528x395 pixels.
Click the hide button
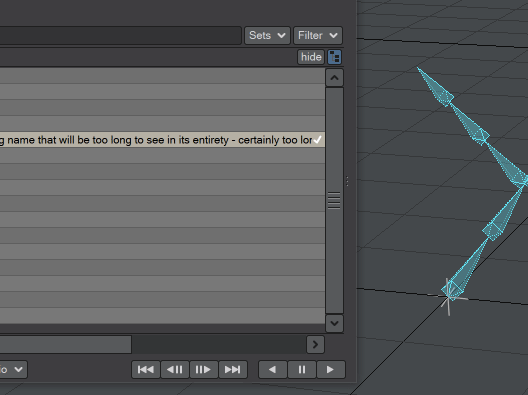pos(311,57)
